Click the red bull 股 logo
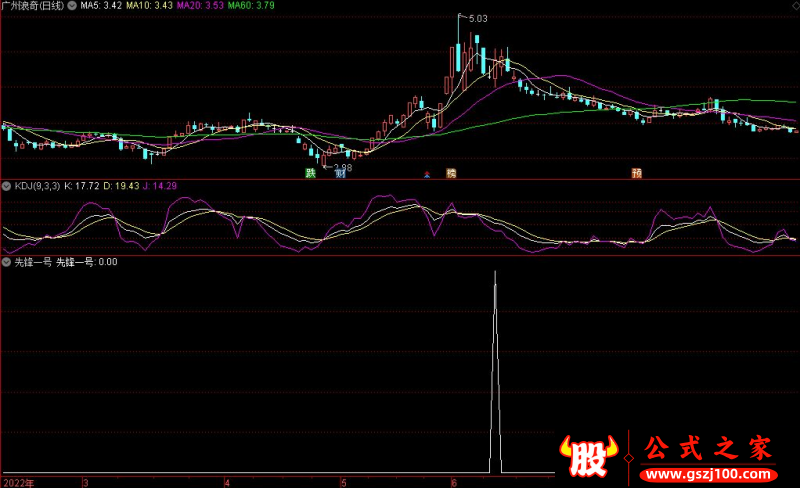This screenshot has width=800, height=488. pos(592,455)
